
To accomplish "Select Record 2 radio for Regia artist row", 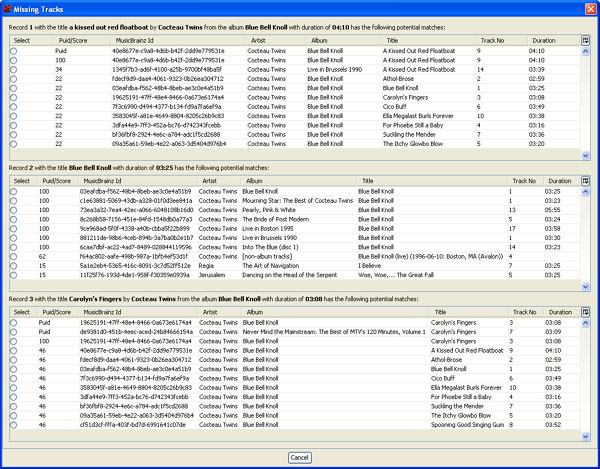I will coord(14,266).
